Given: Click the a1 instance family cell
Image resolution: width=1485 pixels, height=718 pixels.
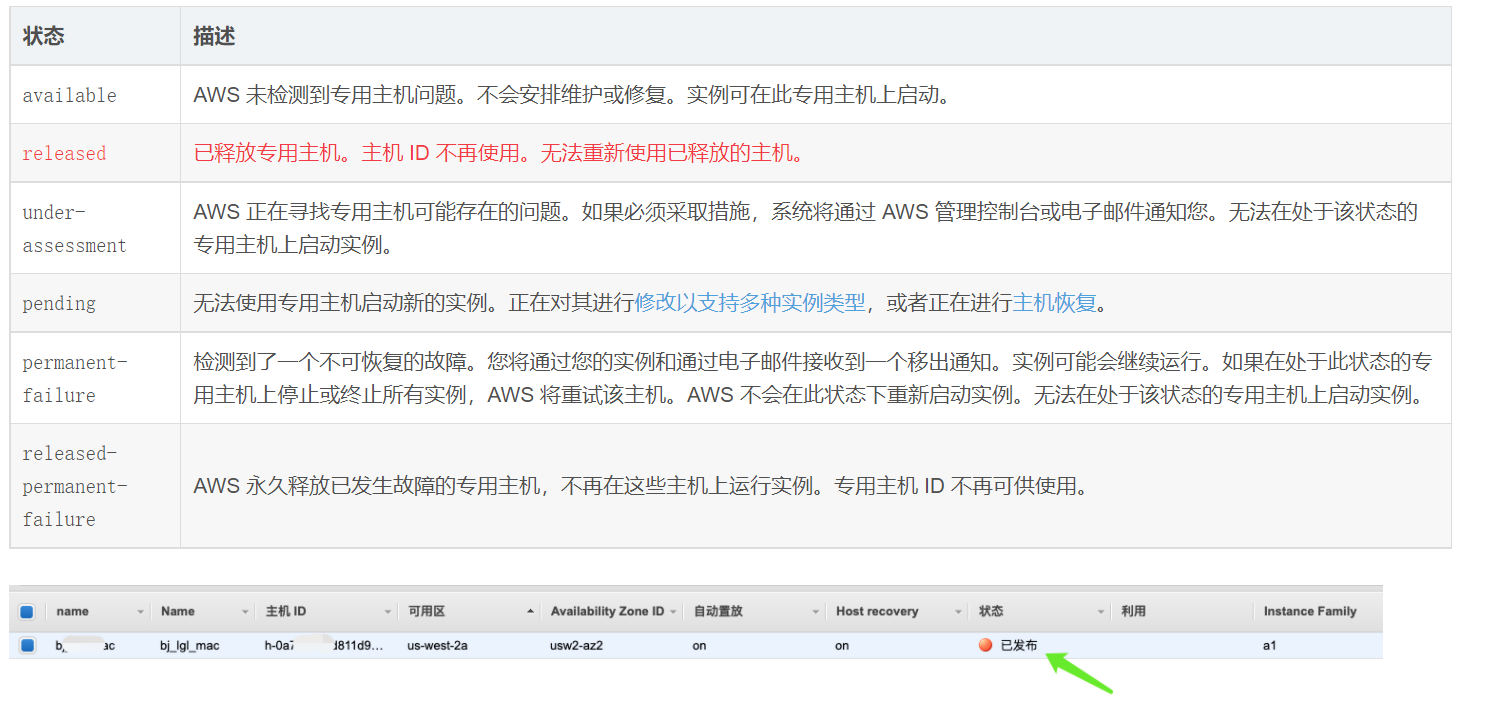Looking at the screenshot, I should click(x=1270, y=646).
